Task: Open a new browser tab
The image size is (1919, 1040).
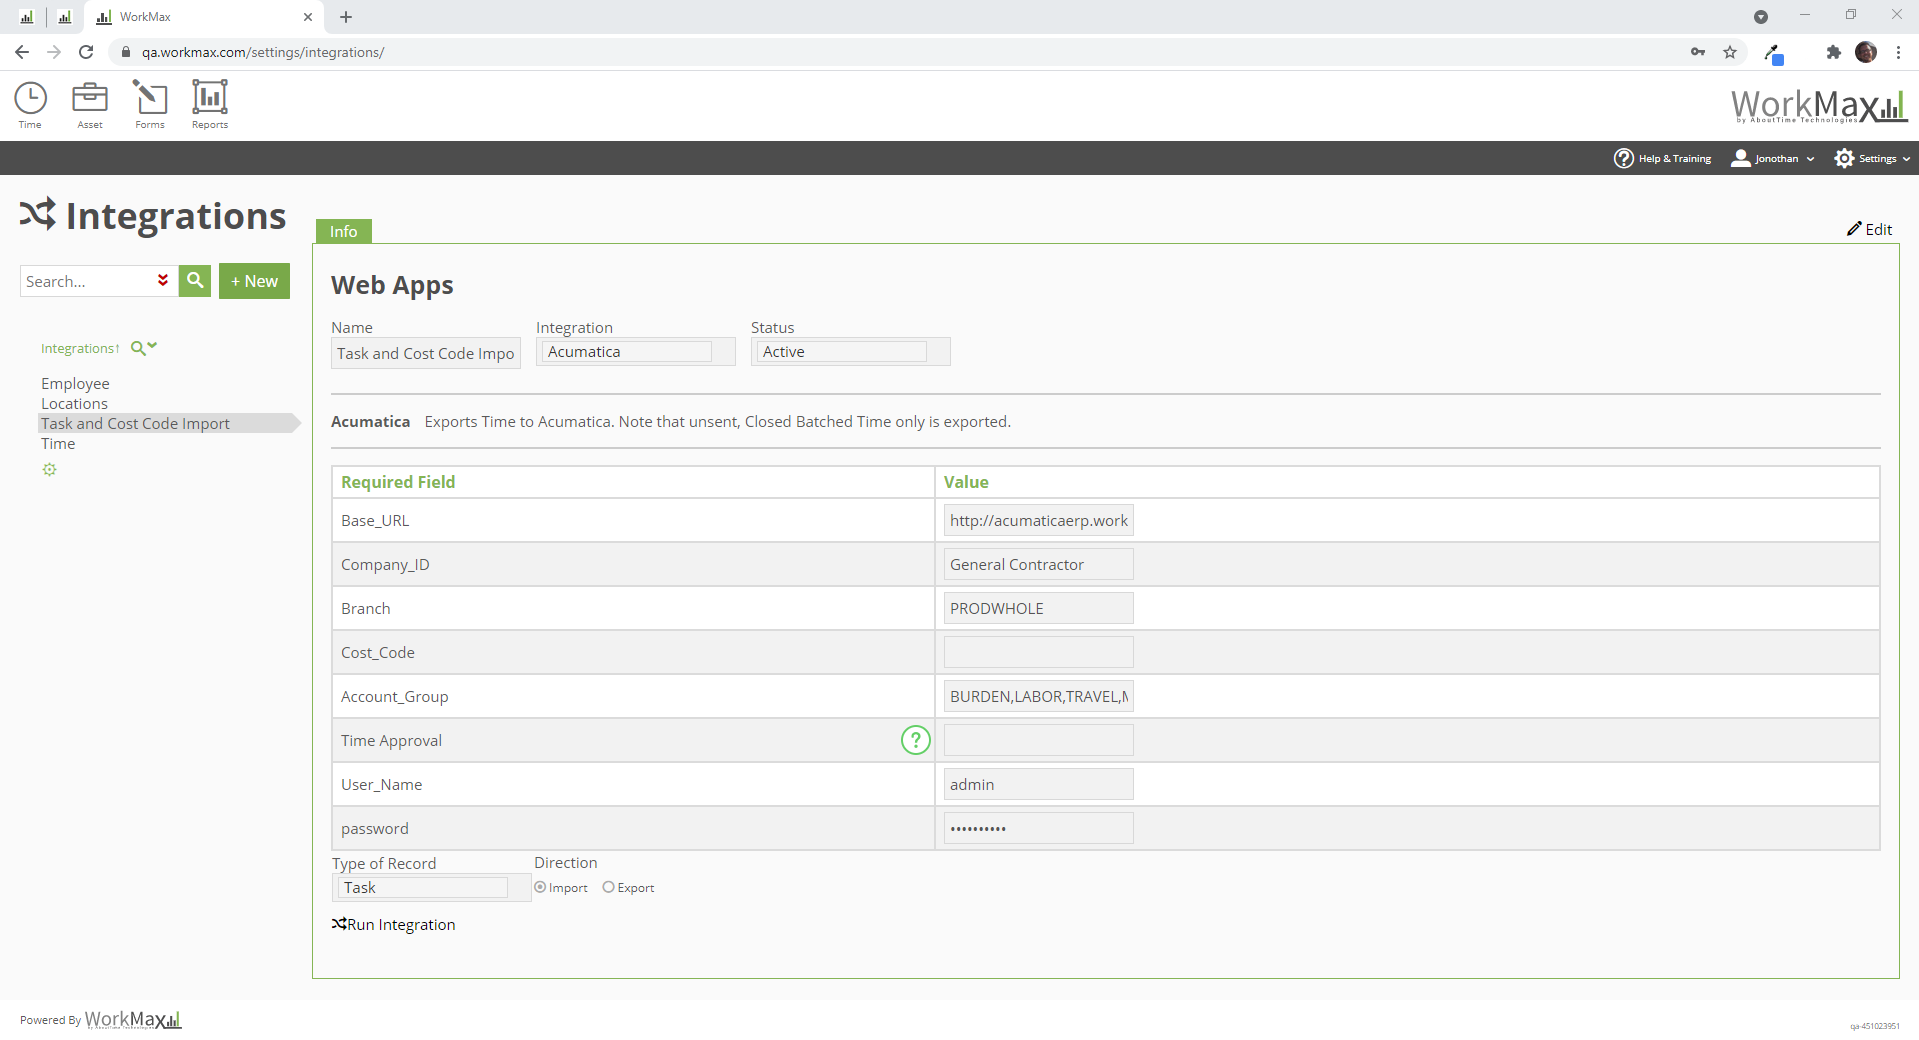Action: (346, 17)
